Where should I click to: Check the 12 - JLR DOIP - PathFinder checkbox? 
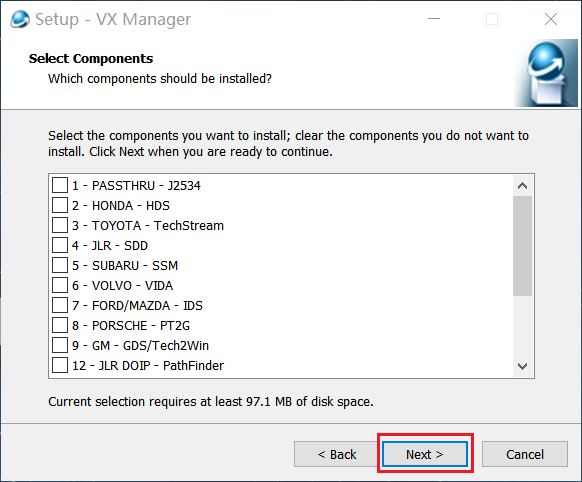[60, 365]
